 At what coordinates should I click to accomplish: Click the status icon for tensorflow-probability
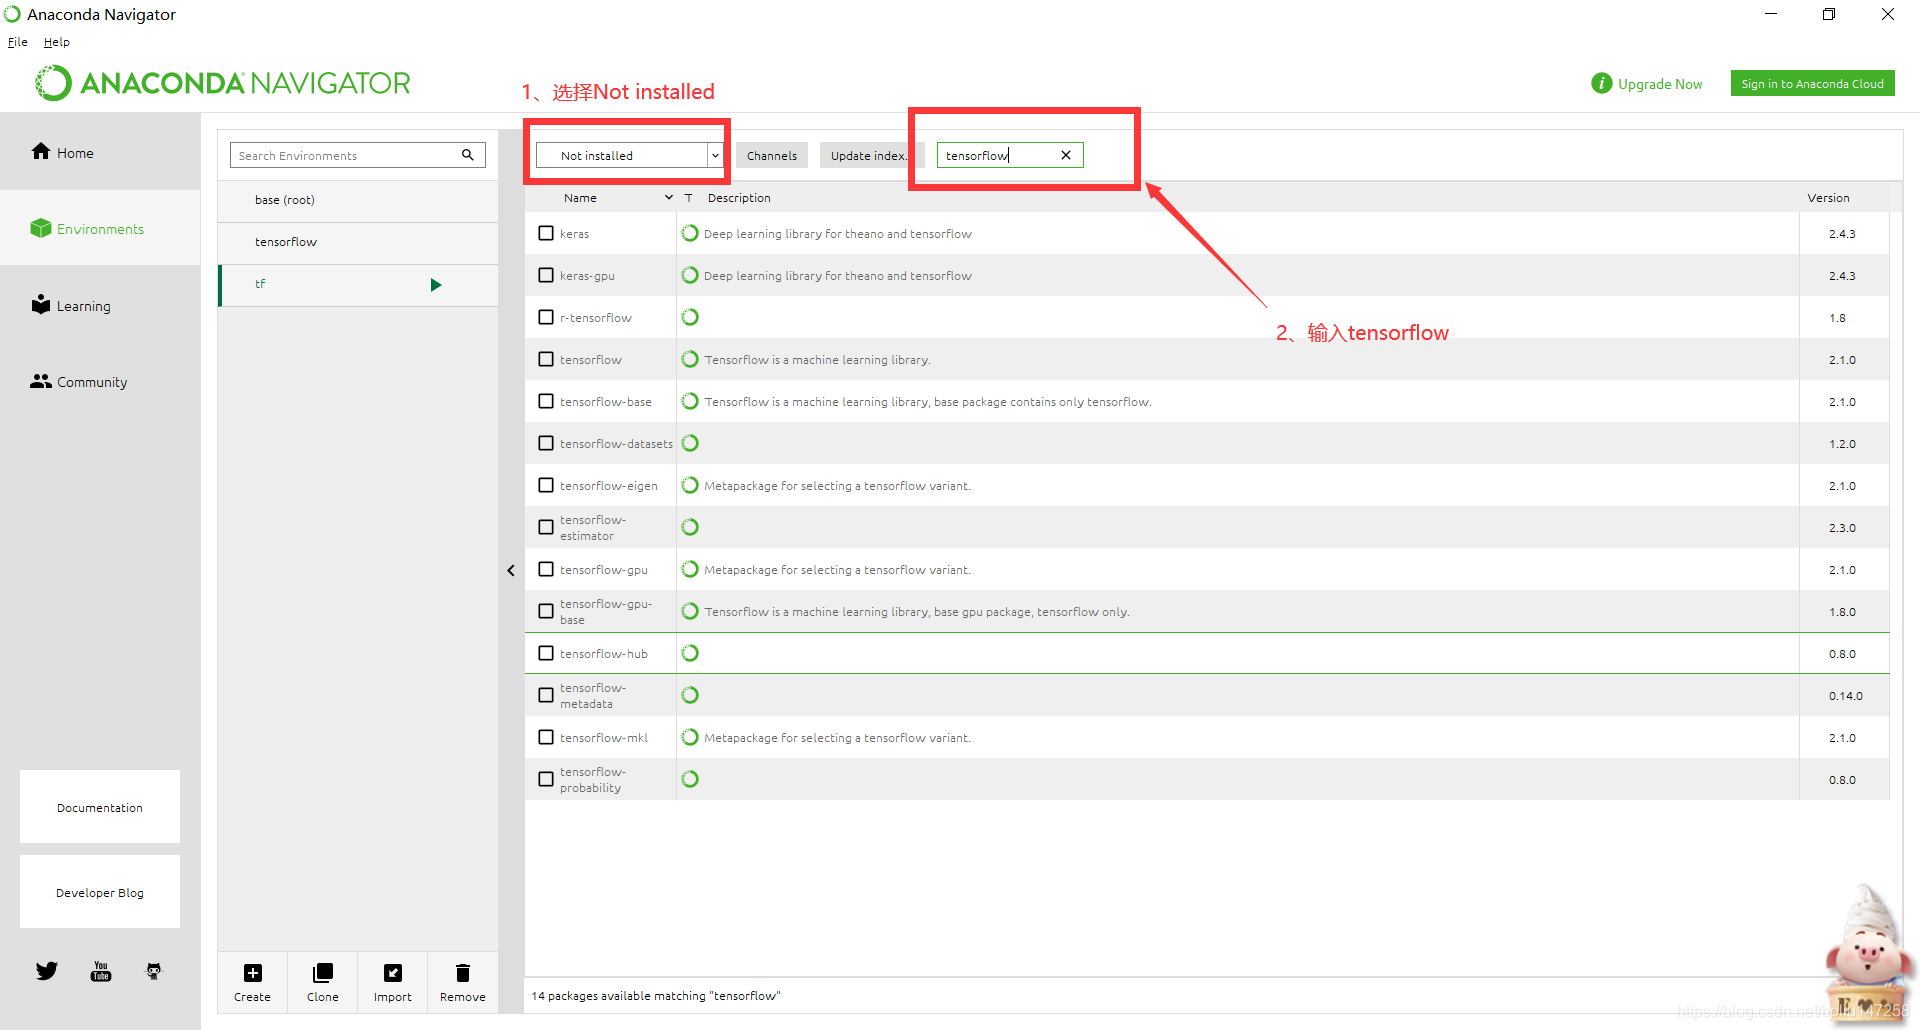(x=690, y=779)
